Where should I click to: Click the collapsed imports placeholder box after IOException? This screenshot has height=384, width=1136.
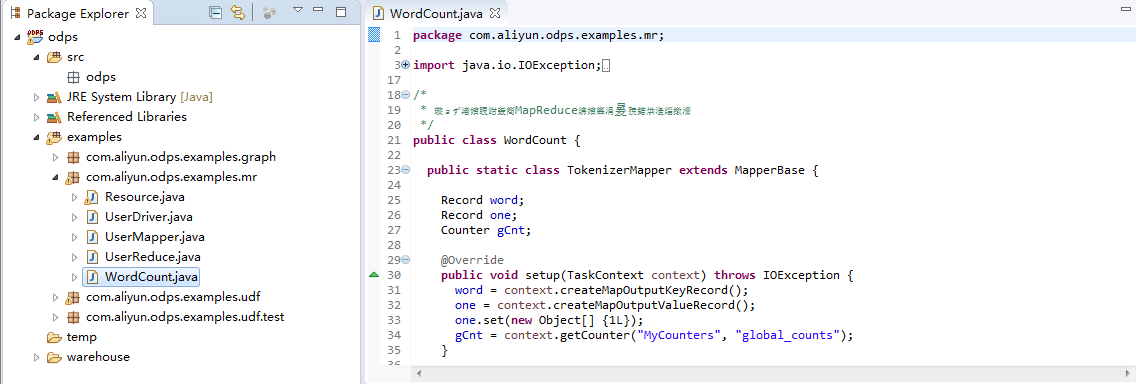click(x=606, y=66)
